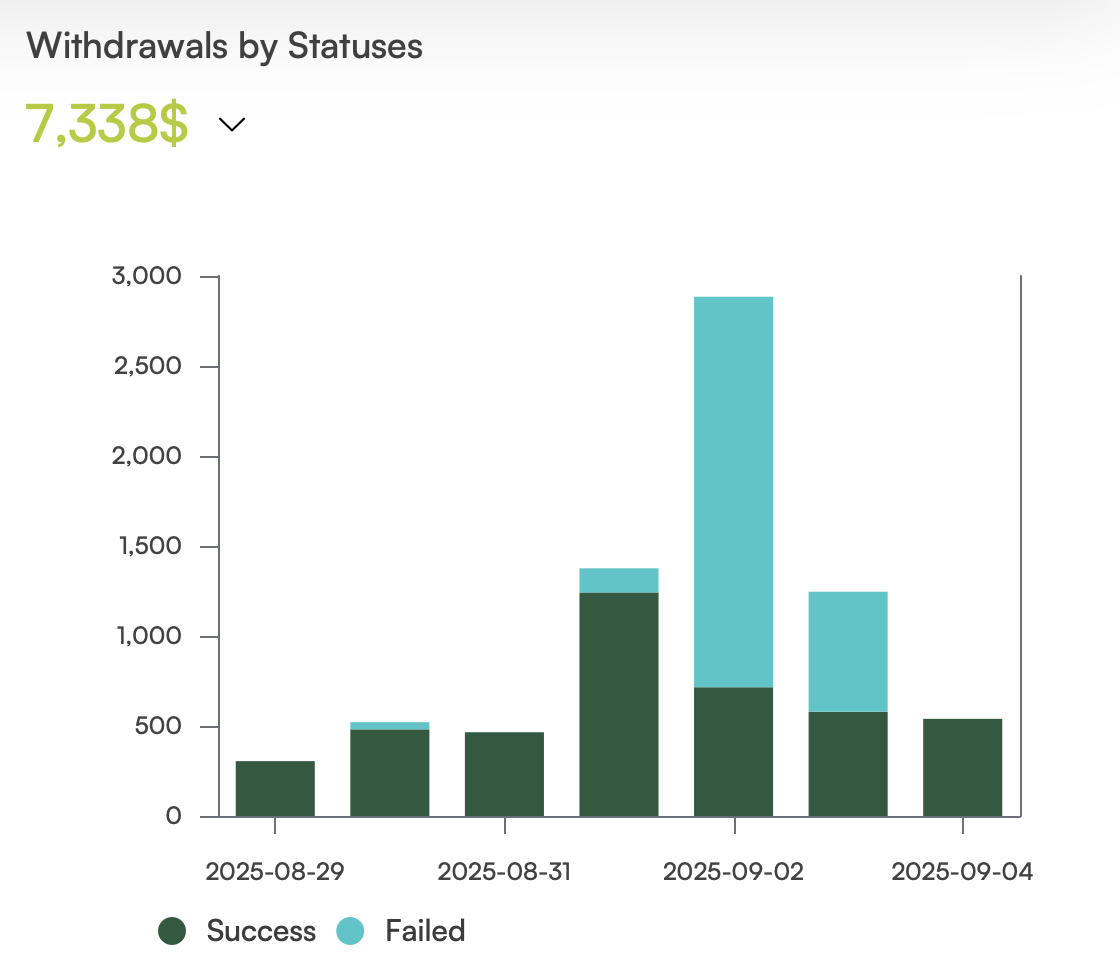
Task: Click the Withdrawals by Statuses title
Action: click(x=225, y=46)
